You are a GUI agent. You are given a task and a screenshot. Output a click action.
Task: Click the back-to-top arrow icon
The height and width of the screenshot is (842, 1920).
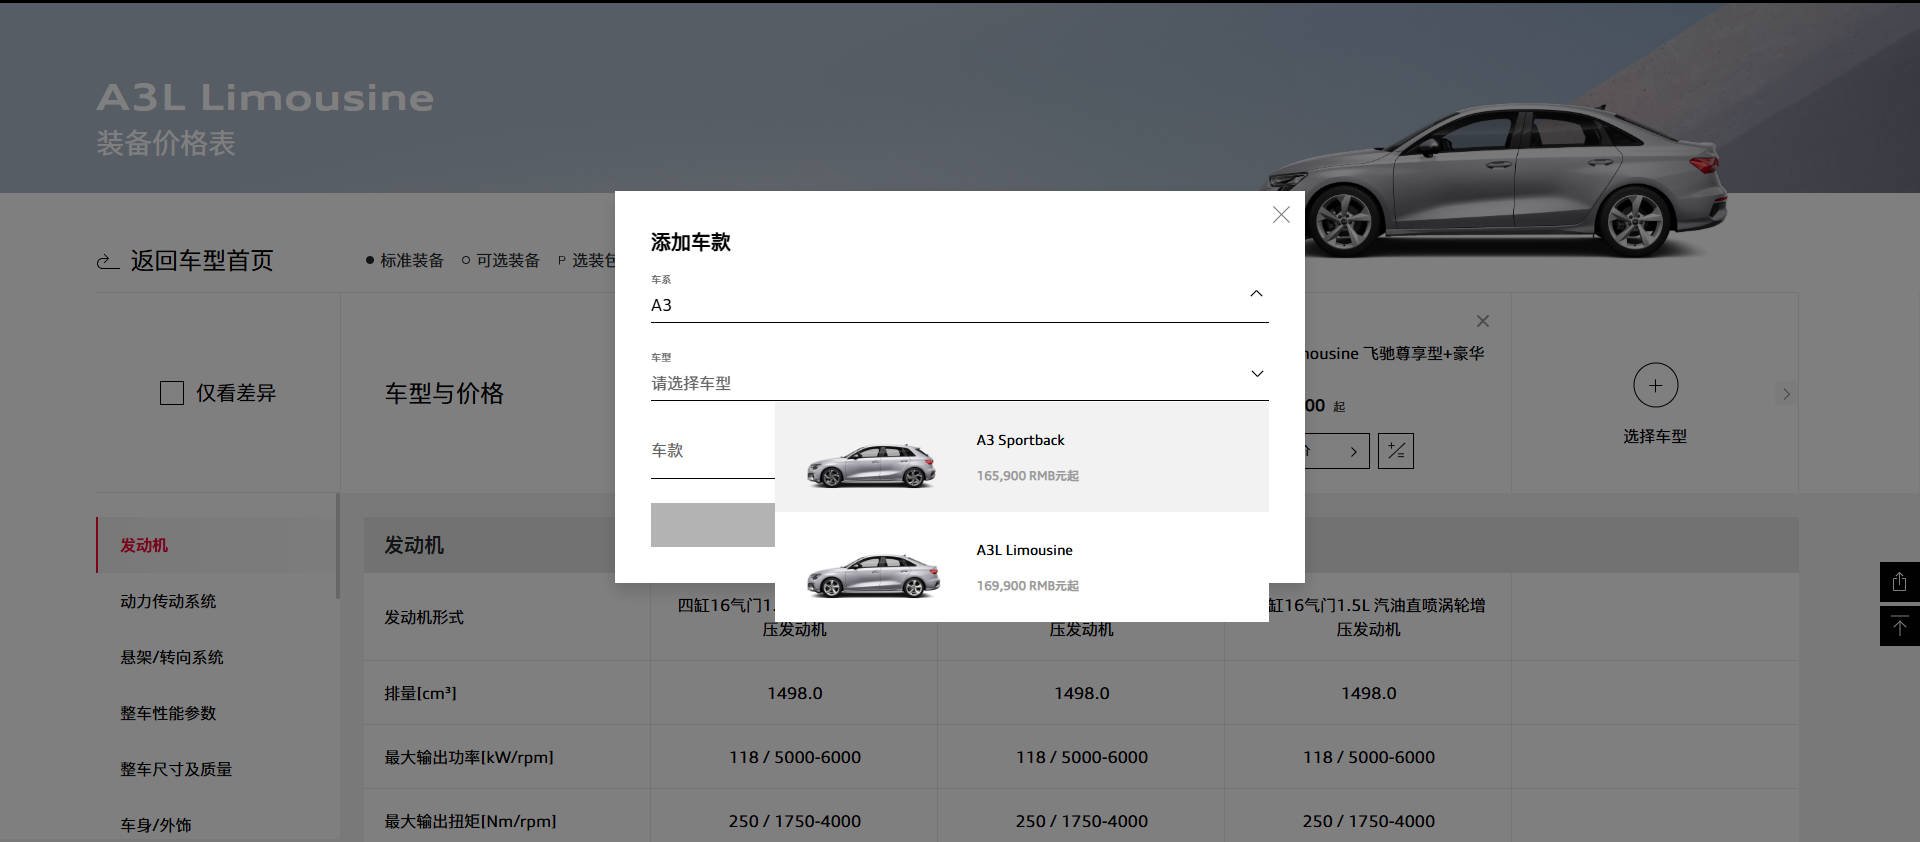(x=1899, y=627)
